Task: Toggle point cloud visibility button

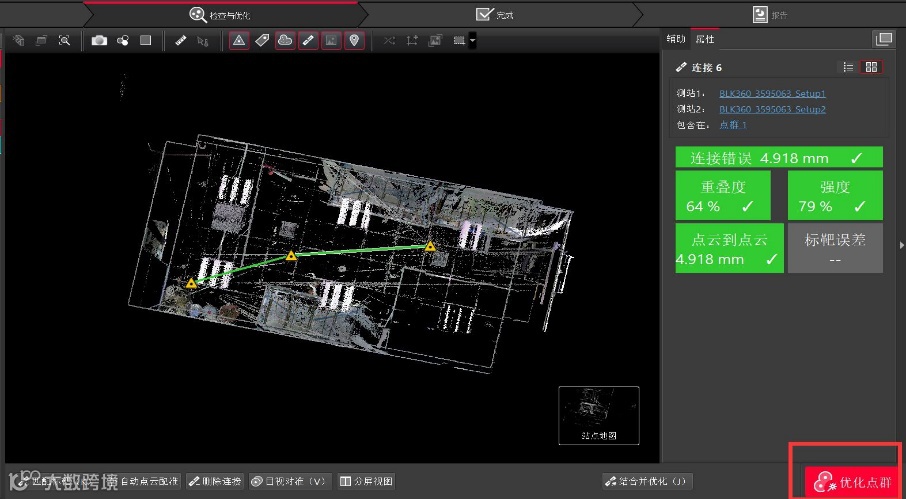Action: (285, 41)
